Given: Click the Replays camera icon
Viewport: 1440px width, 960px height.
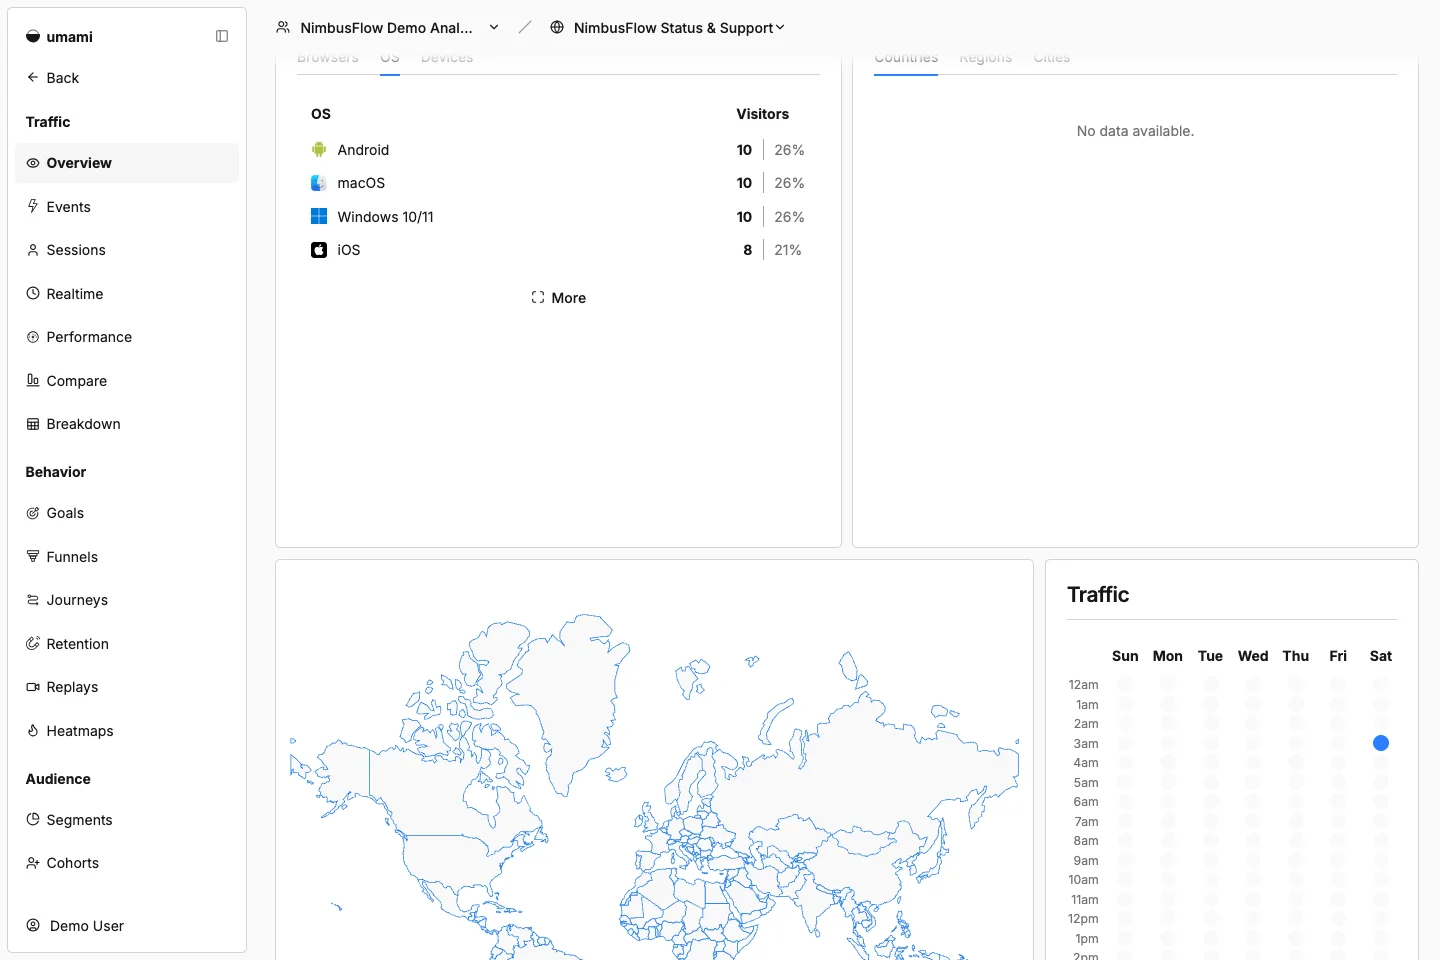Looking at the screenshot, I should pyautogui.click(x=33, y=687).
